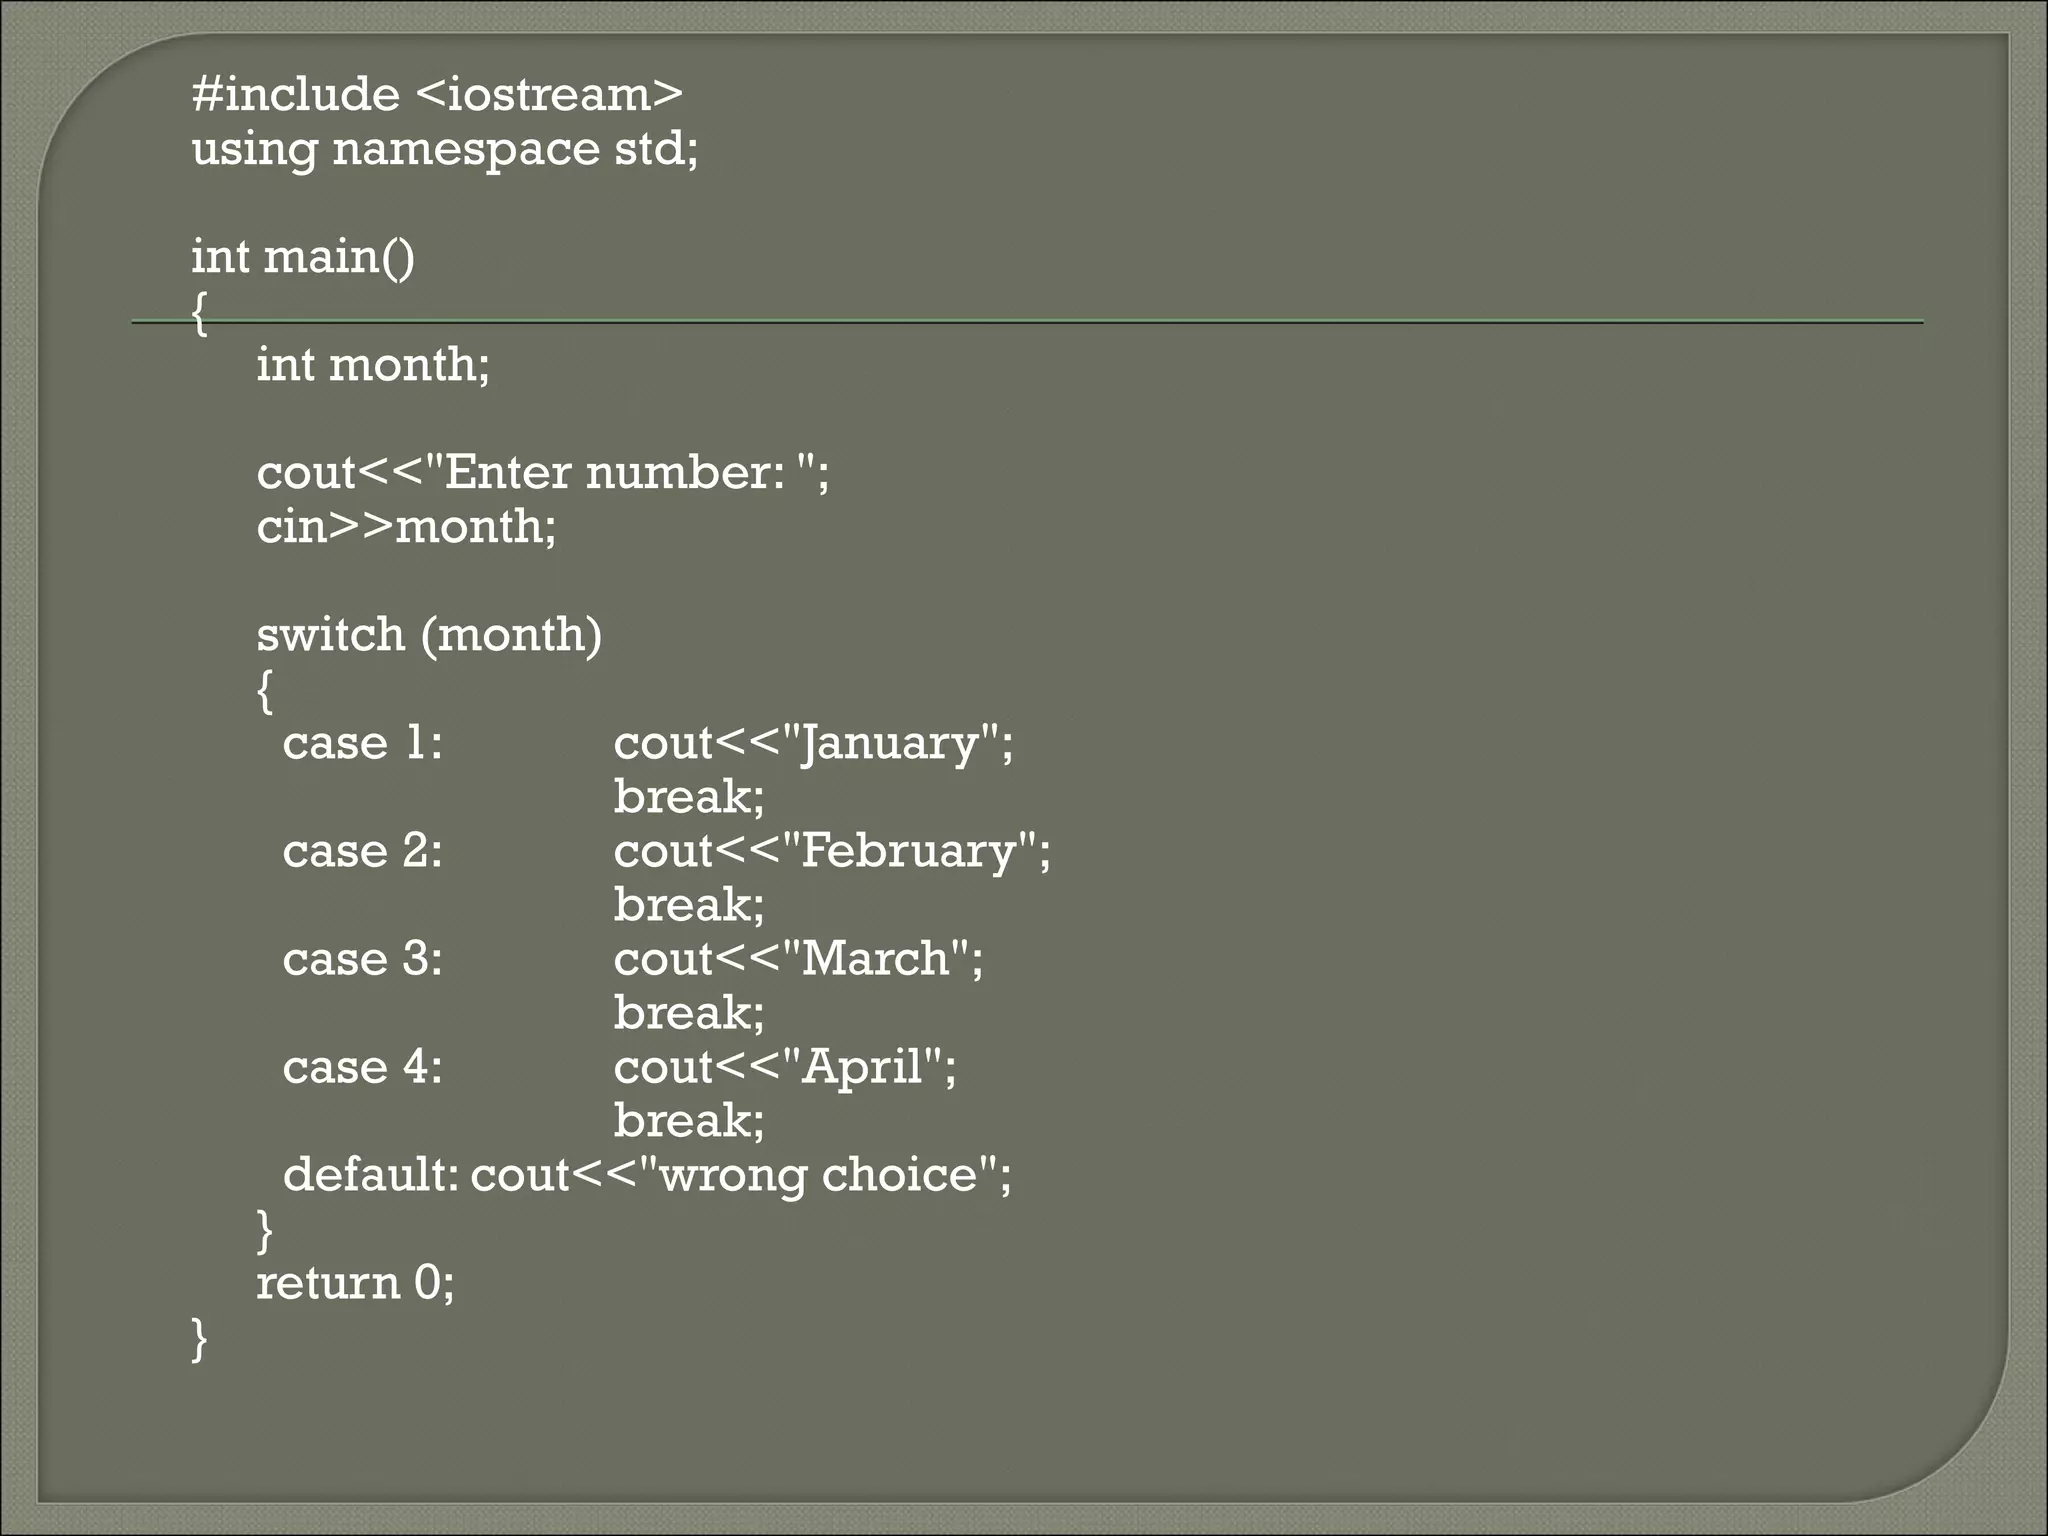Click the cout "February" statement
The width and height of the screenshot is (2048, 1536).
tap(832, 852)
